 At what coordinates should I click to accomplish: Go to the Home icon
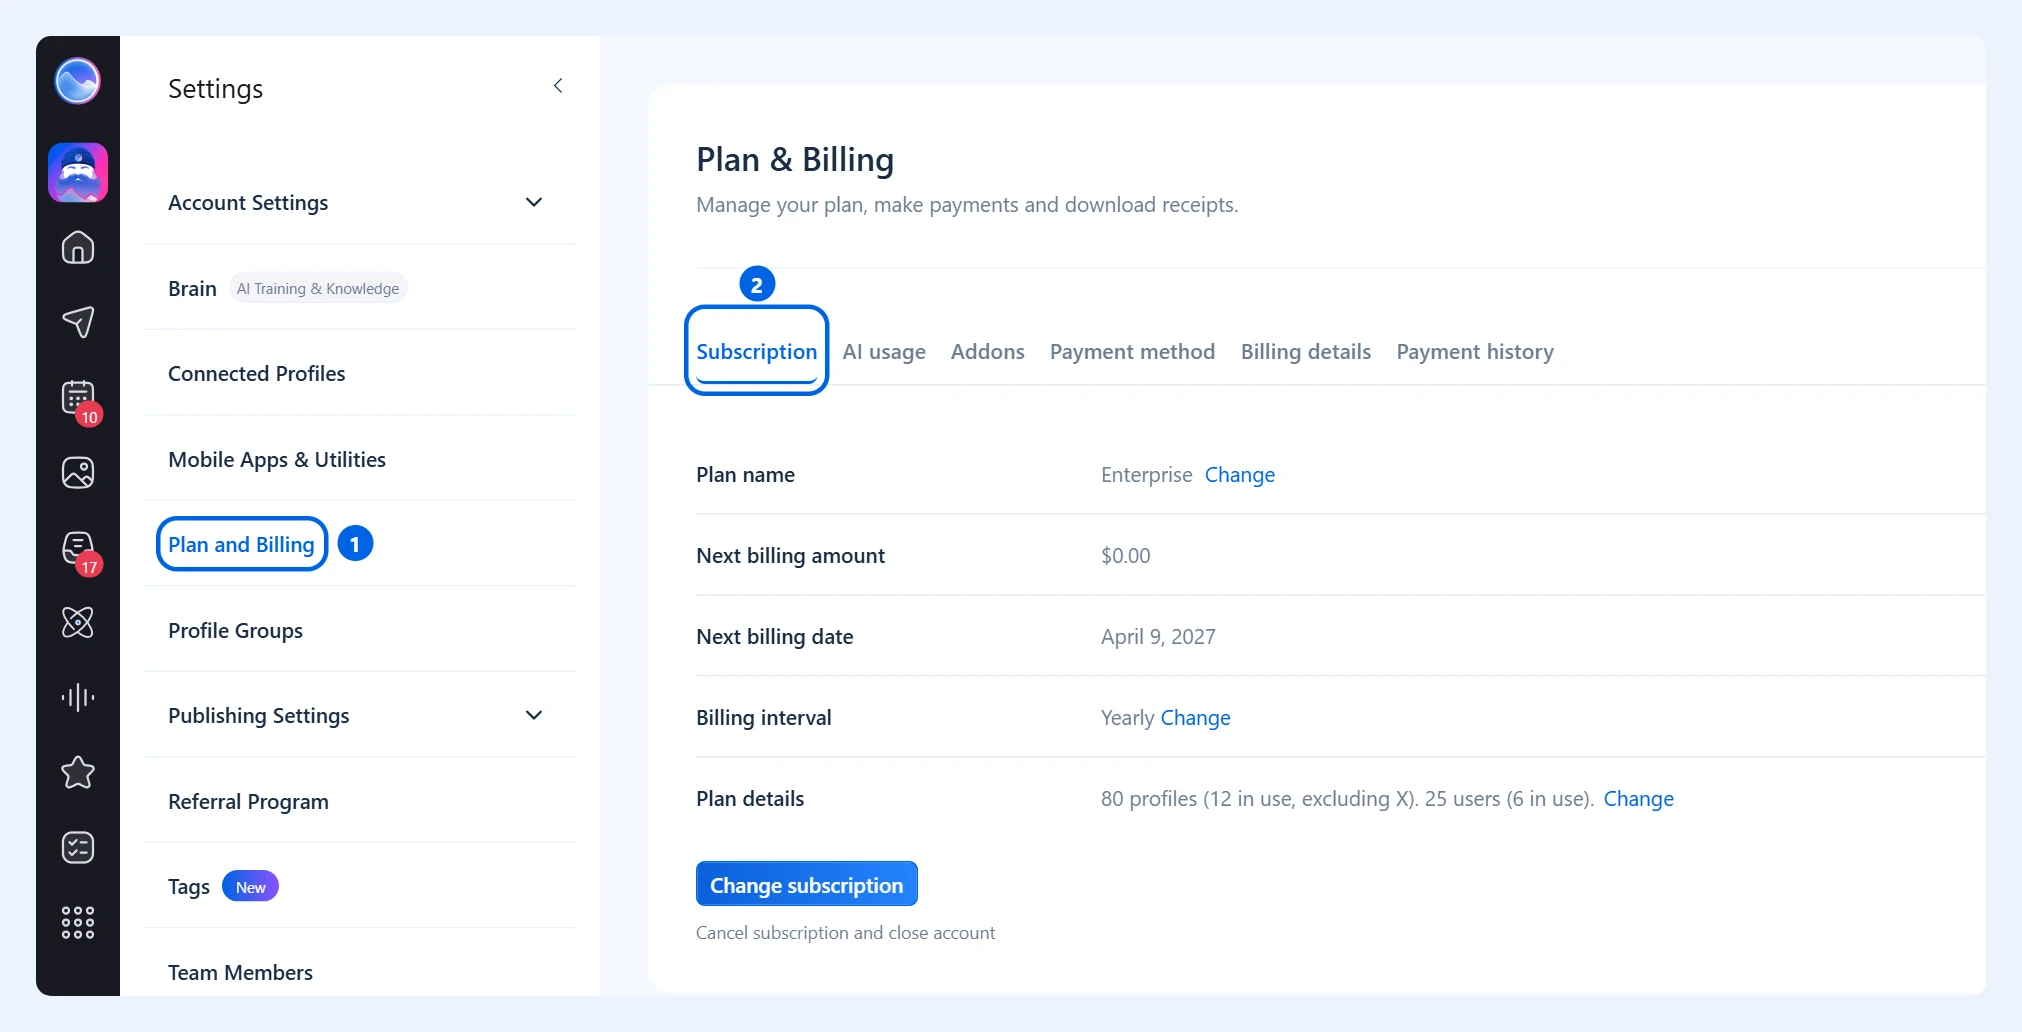coord(78,247)
